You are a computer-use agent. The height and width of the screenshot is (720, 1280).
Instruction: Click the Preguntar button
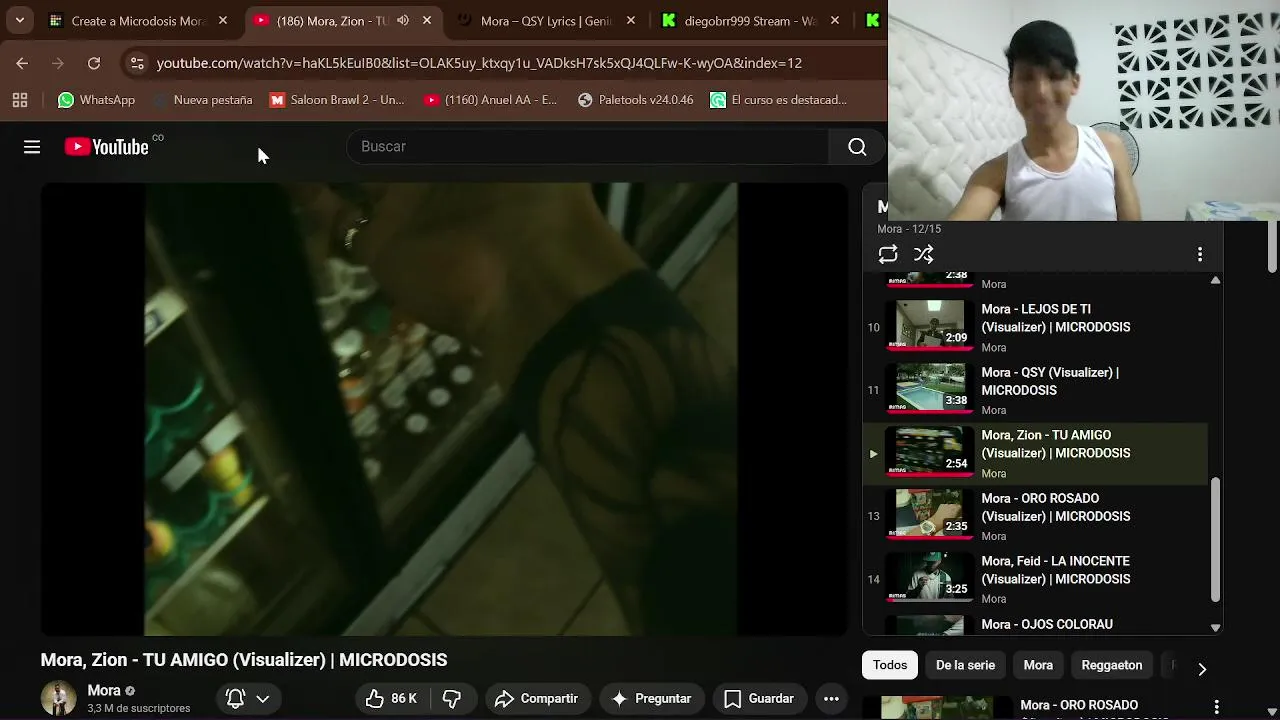pos(651,699)
